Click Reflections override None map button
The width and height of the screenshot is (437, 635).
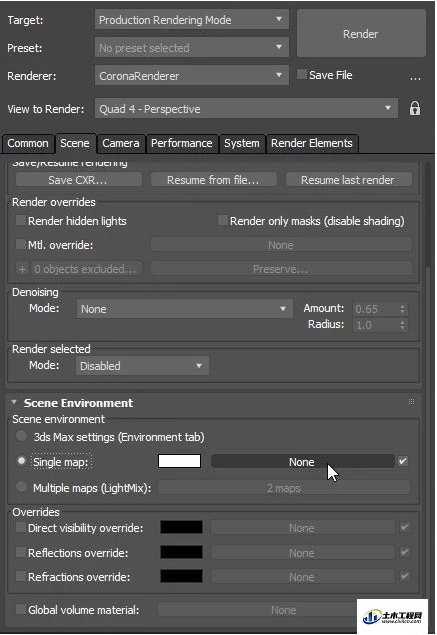(x=302, y=553)
